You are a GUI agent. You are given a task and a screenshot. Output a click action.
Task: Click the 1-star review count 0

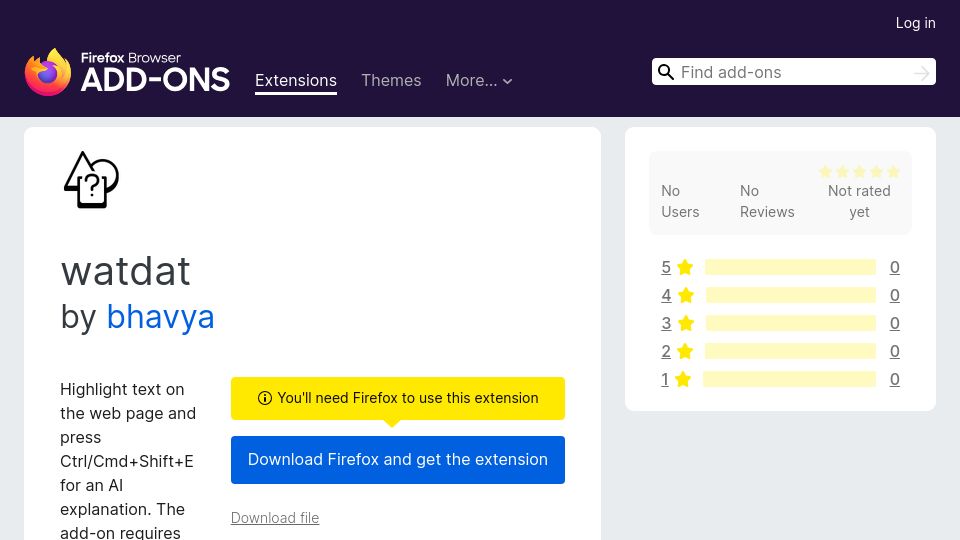894,380
